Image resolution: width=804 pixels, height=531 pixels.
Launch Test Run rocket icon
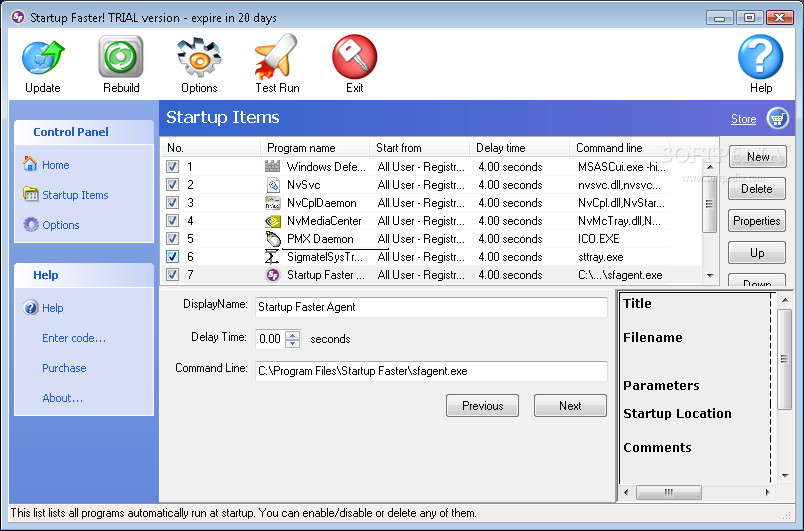click(x=276, y=57)
